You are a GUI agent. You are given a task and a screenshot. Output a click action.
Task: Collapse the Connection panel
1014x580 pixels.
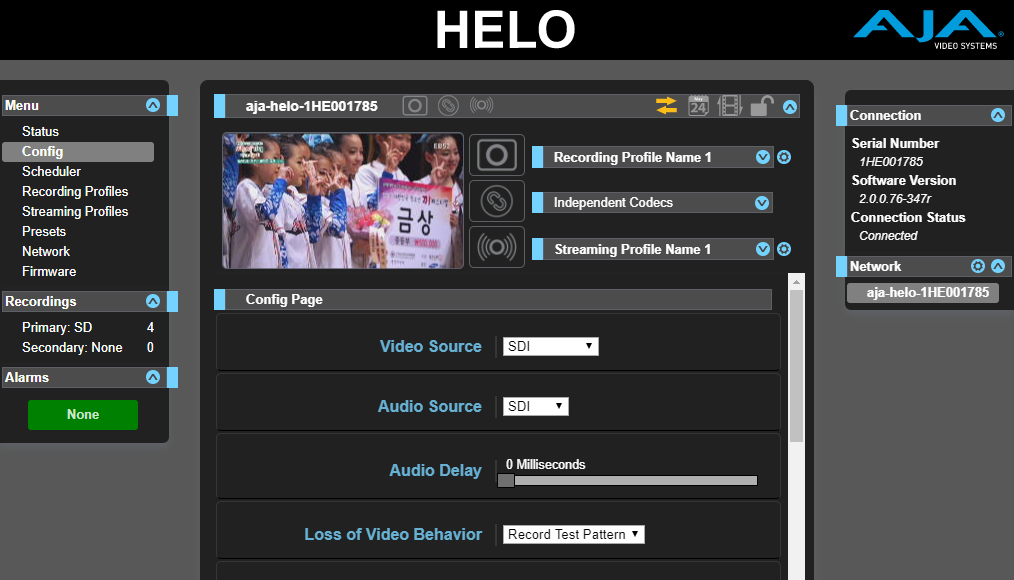tap(998, 115)
